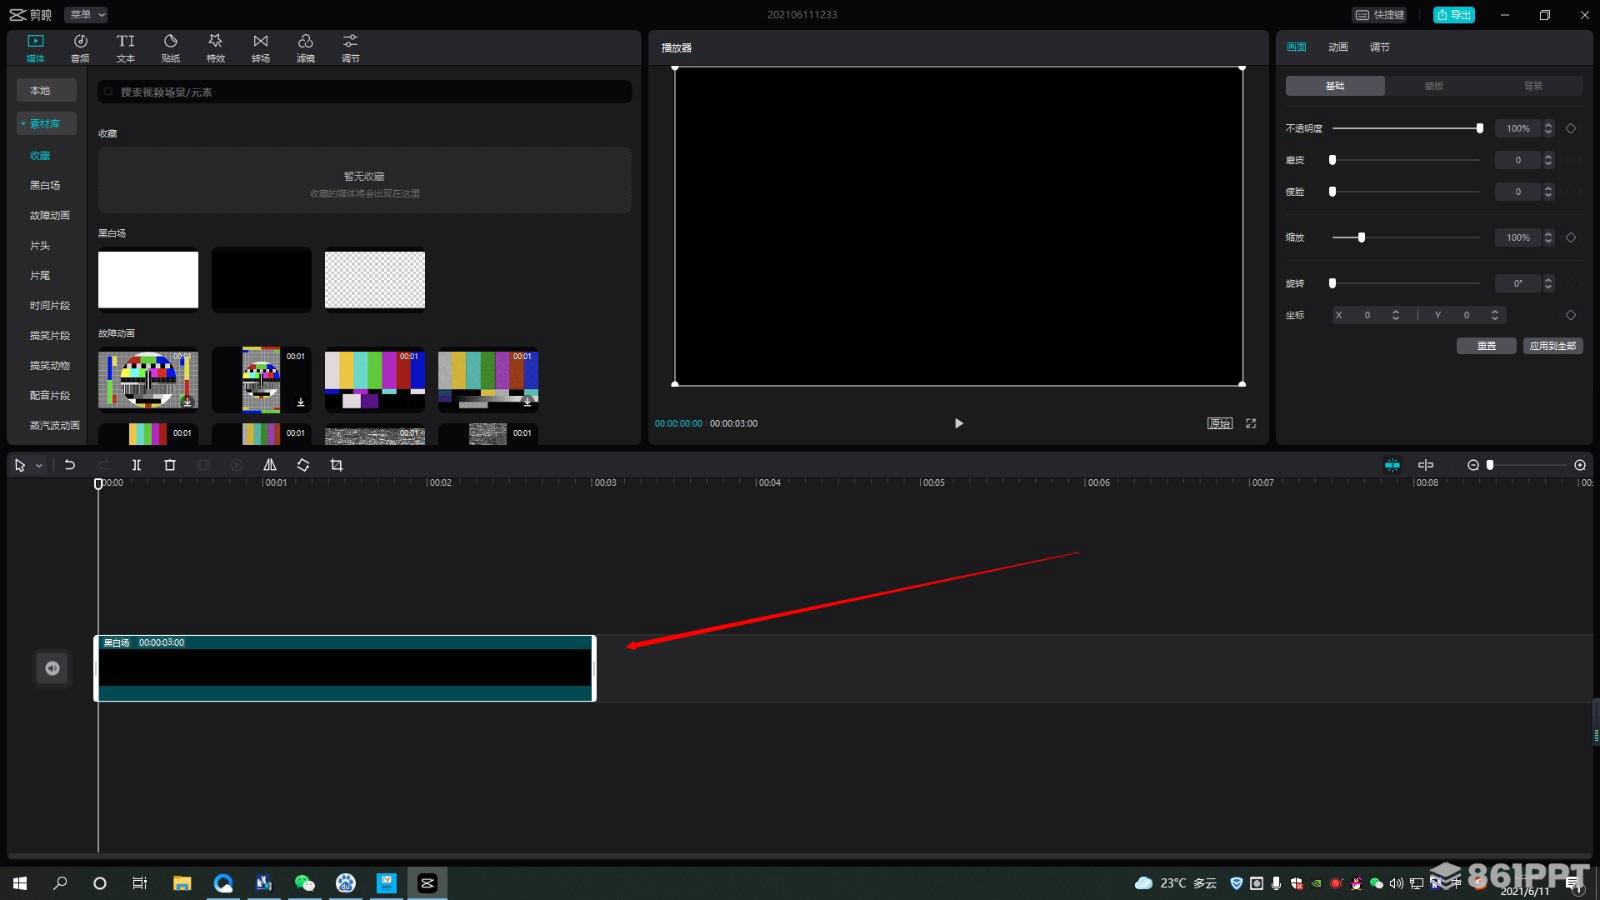Mute the main track audio
1600x900 pixels.
tap(52, 668)
